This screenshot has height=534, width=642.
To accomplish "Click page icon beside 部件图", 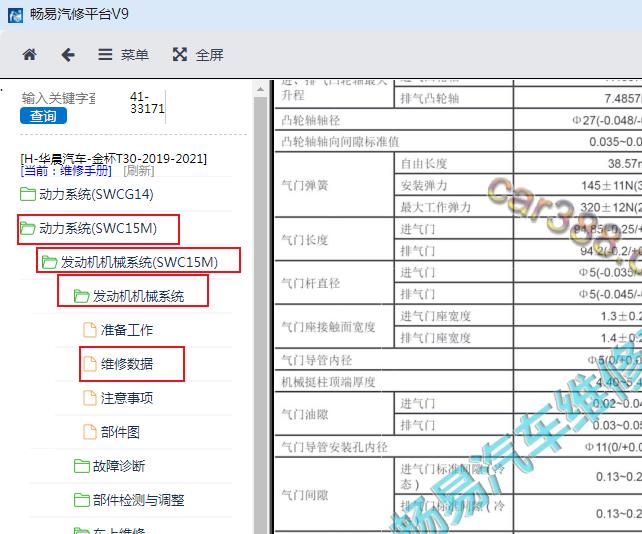I will pos(90,432).
